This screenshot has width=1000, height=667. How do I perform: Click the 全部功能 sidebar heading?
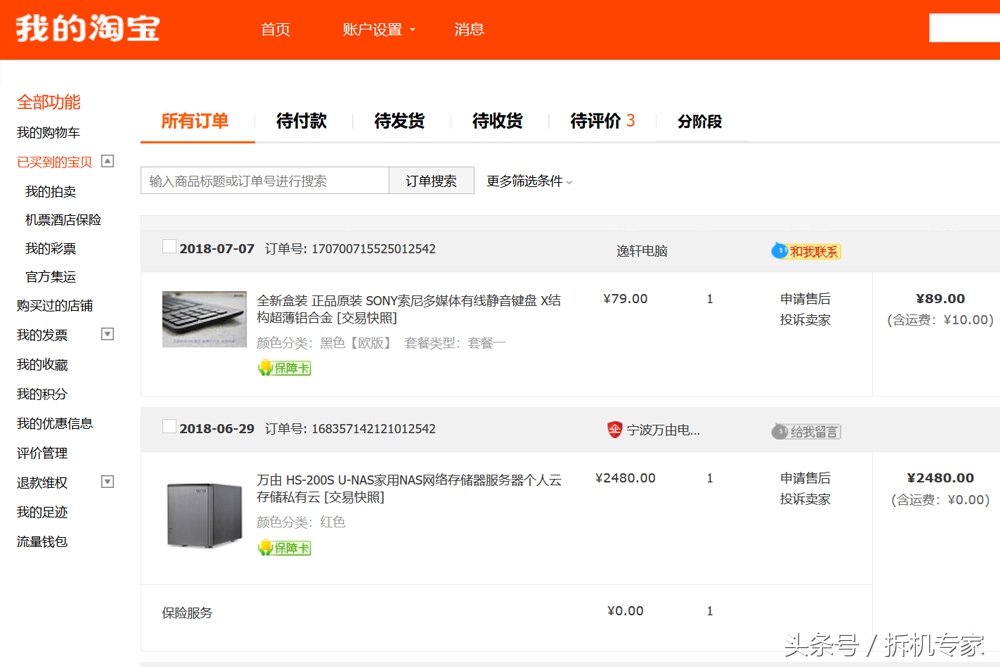(x=48, y=102)
